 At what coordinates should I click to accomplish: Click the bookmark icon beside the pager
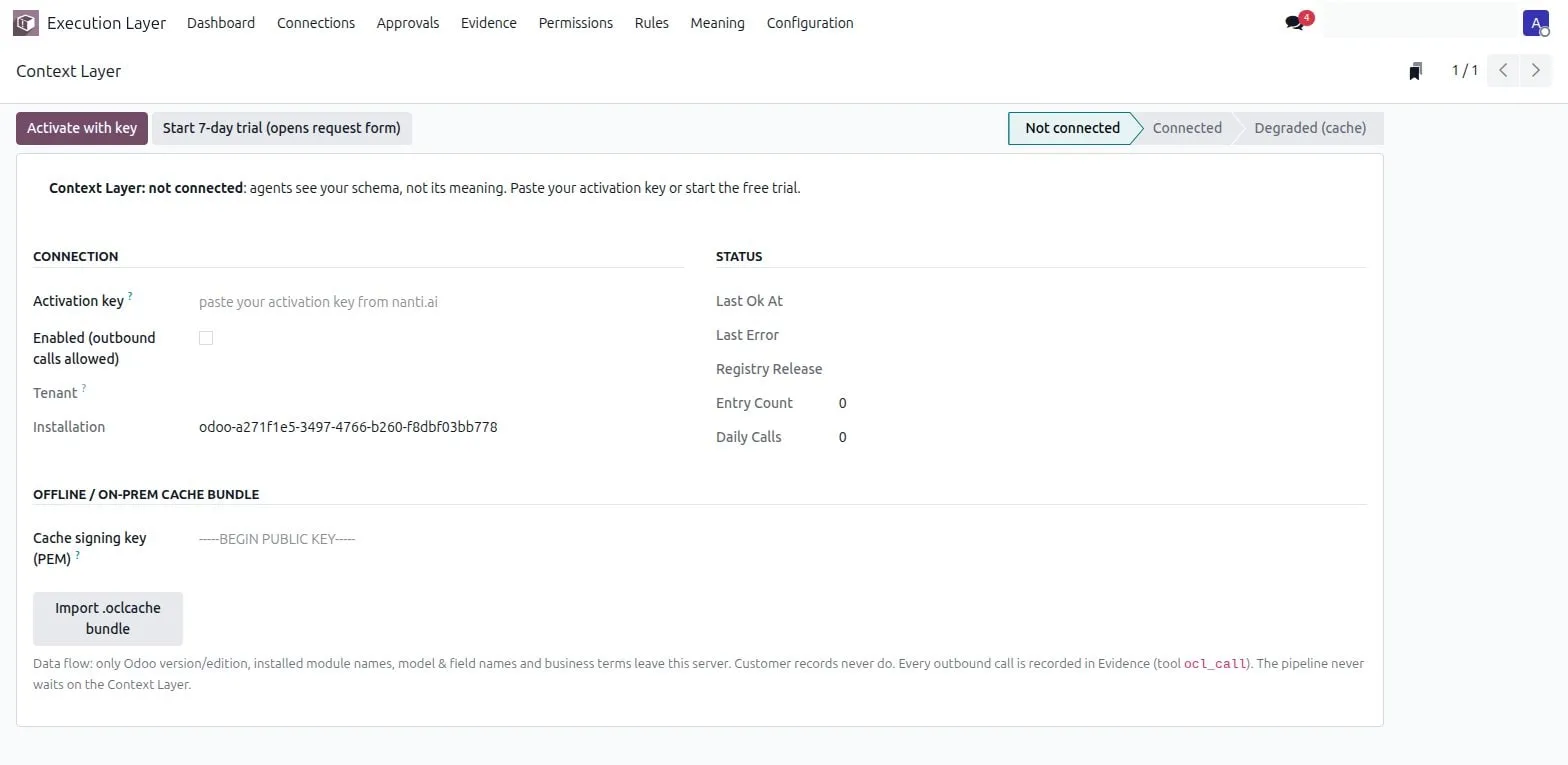tap(1415, 71)
